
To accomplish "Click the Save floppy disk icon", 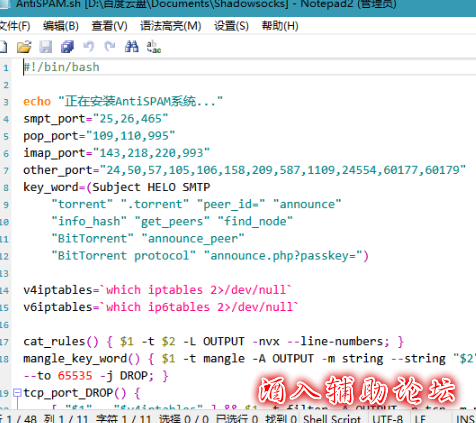I will pos(46,47).
